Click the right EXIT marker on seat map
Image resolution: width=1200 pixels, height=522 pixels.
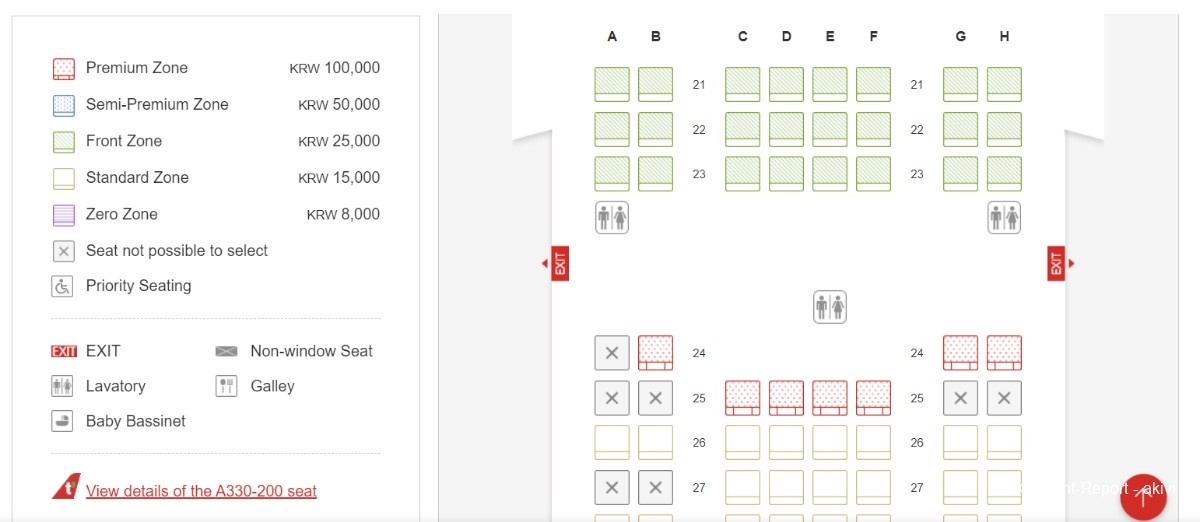[1056, 263]
